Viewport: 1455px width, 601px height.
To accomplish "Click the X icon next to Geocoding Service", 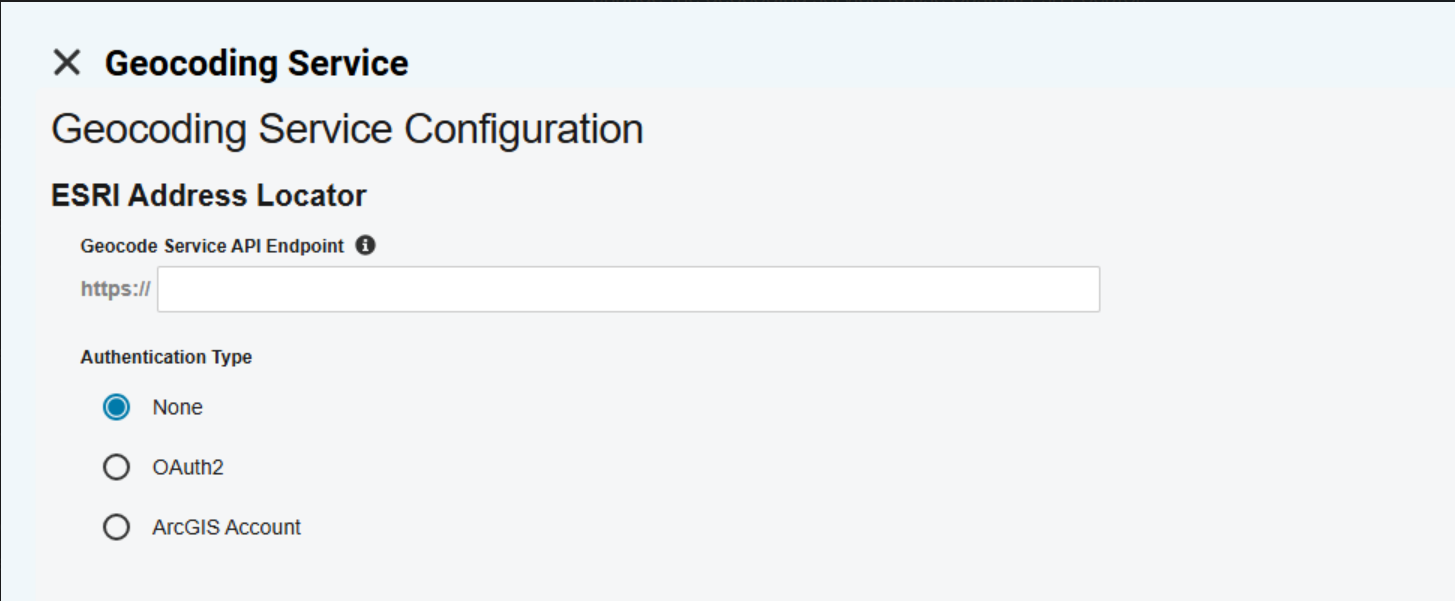I will click(67, 63).
